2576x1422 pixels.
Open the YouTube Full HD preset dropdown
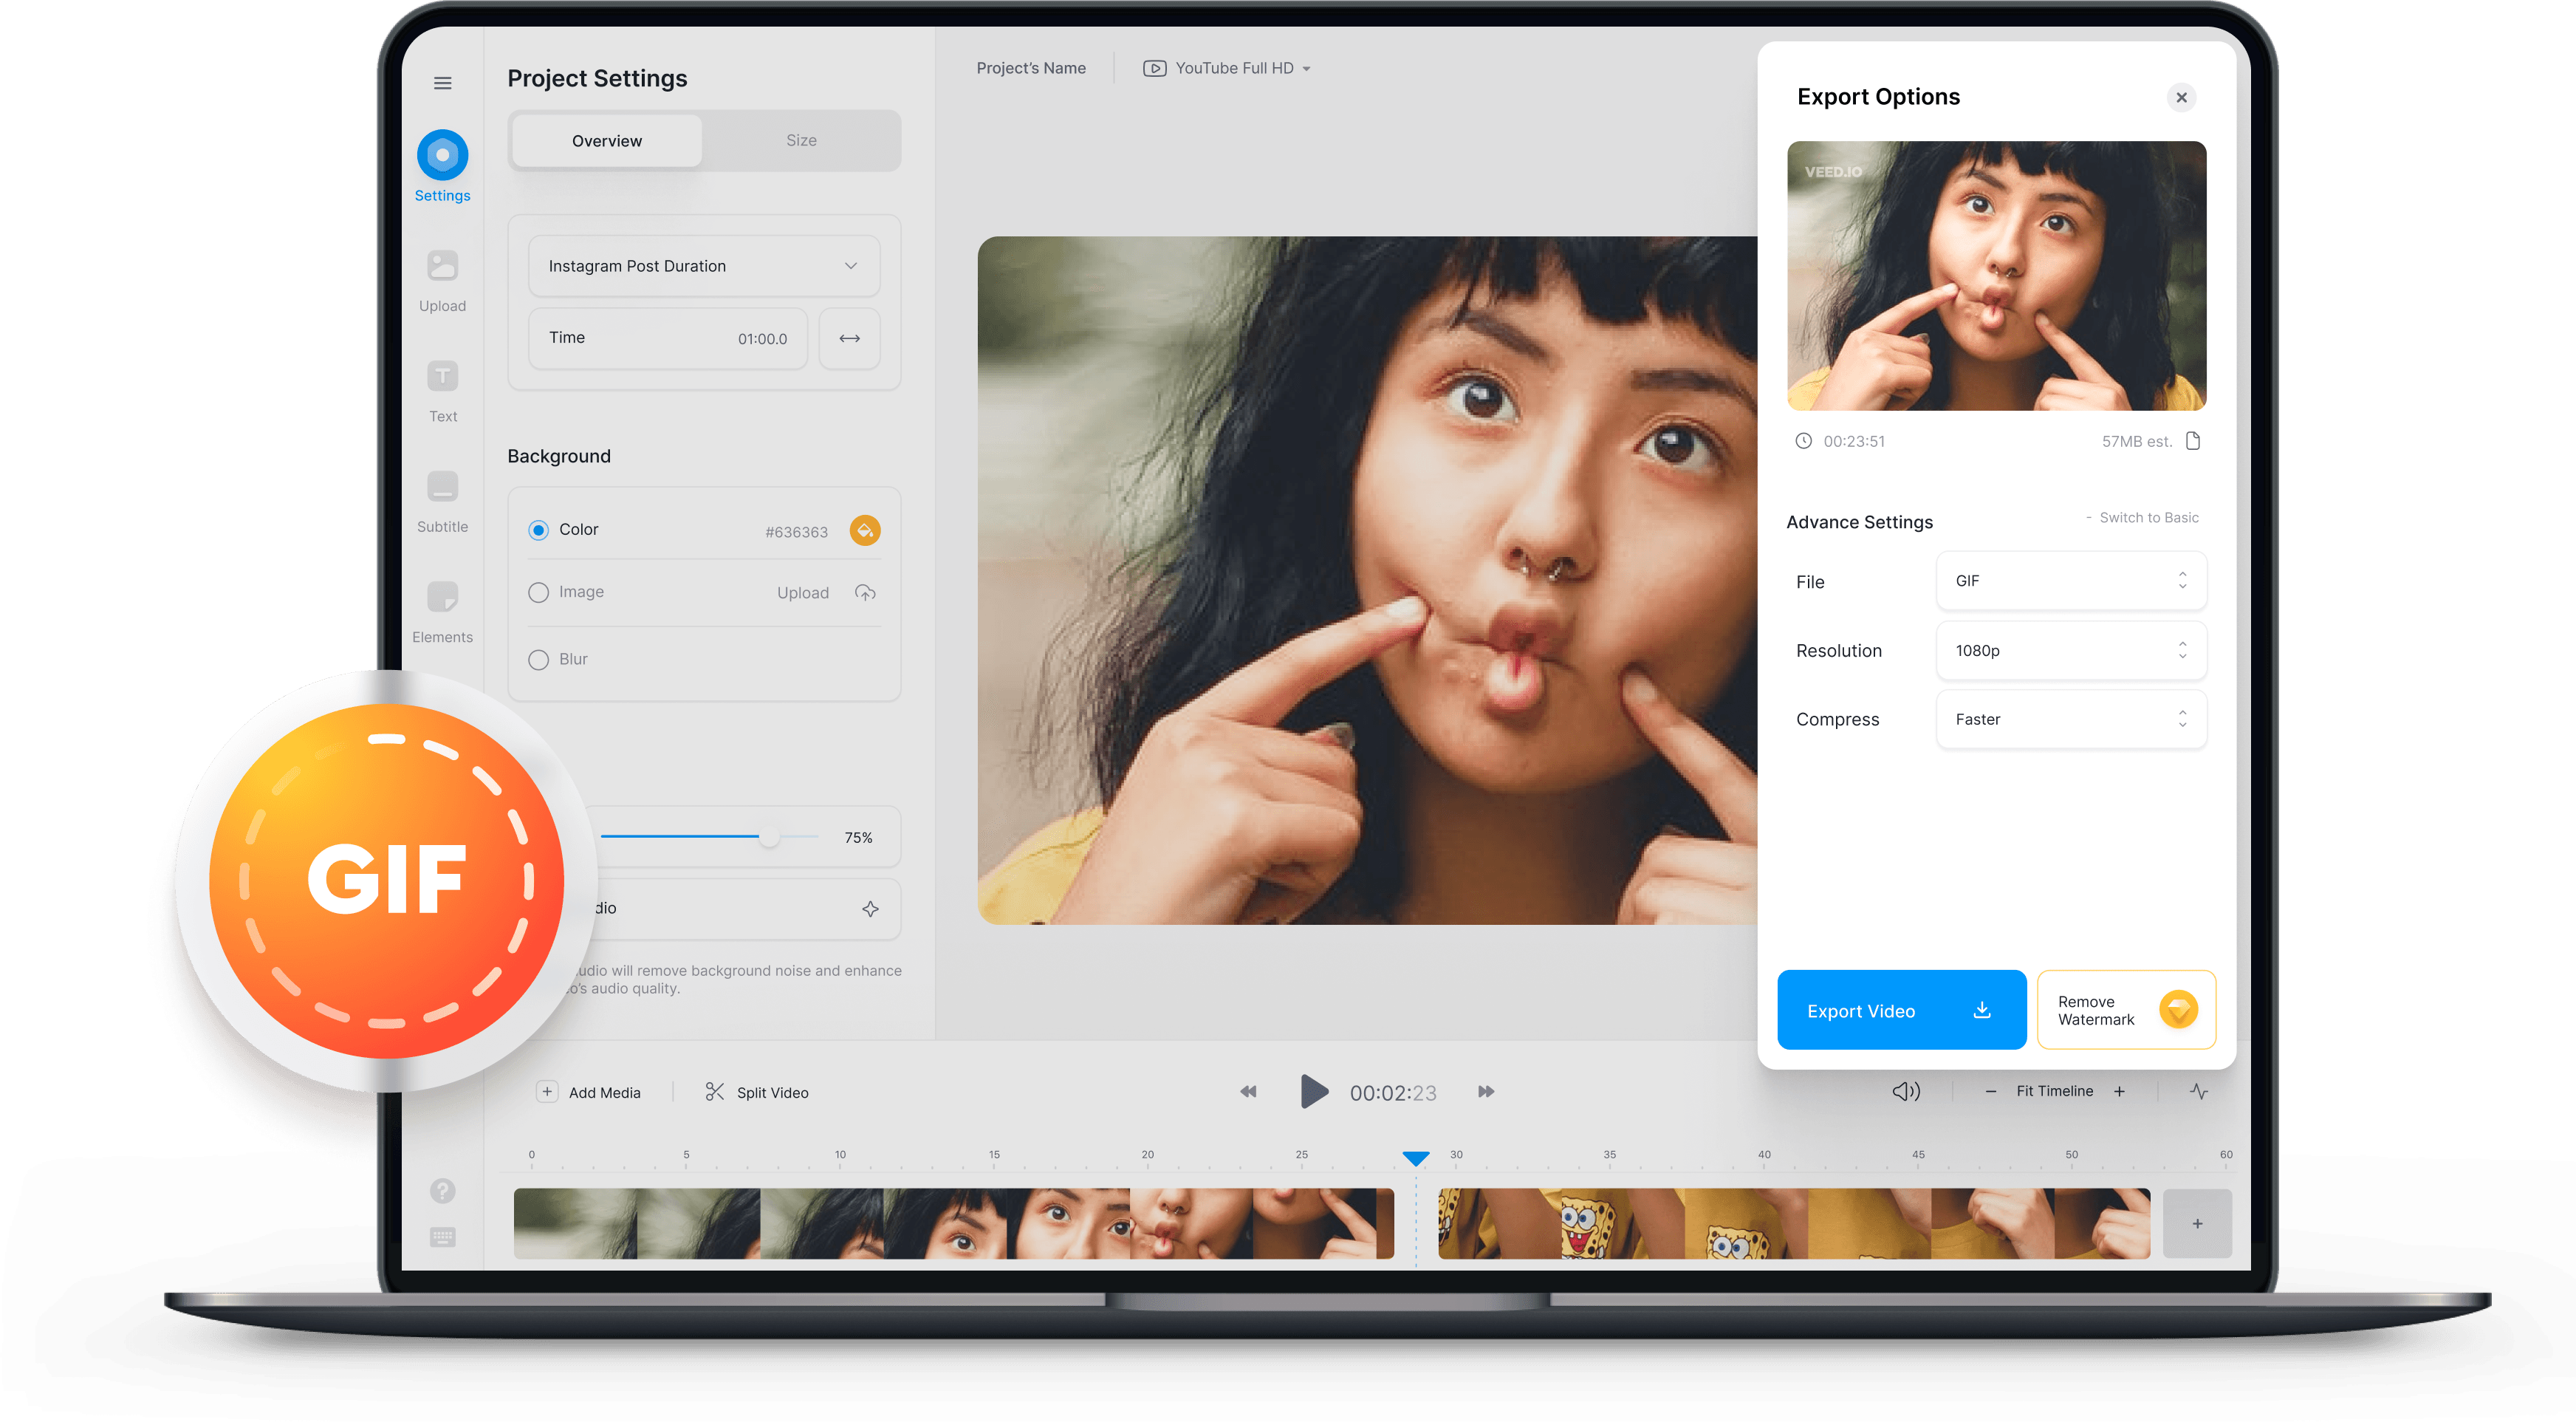click(x=1225, y=68)
